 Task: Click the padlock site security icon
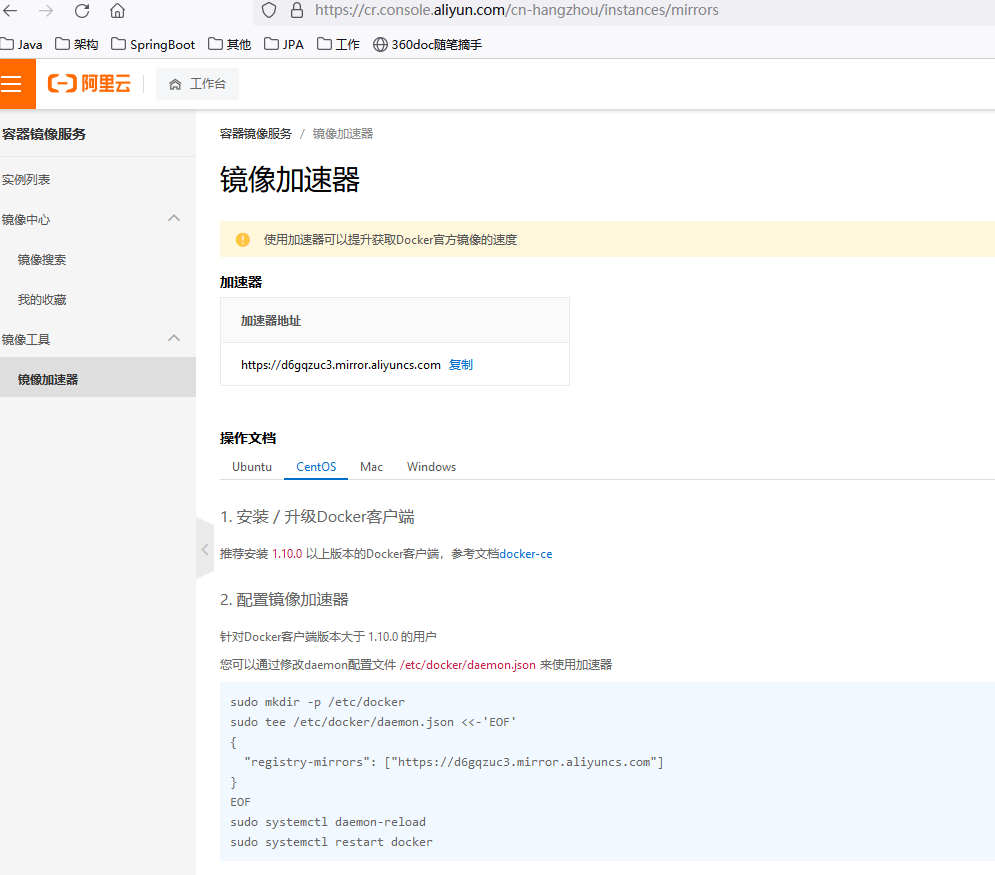[297, 10]
